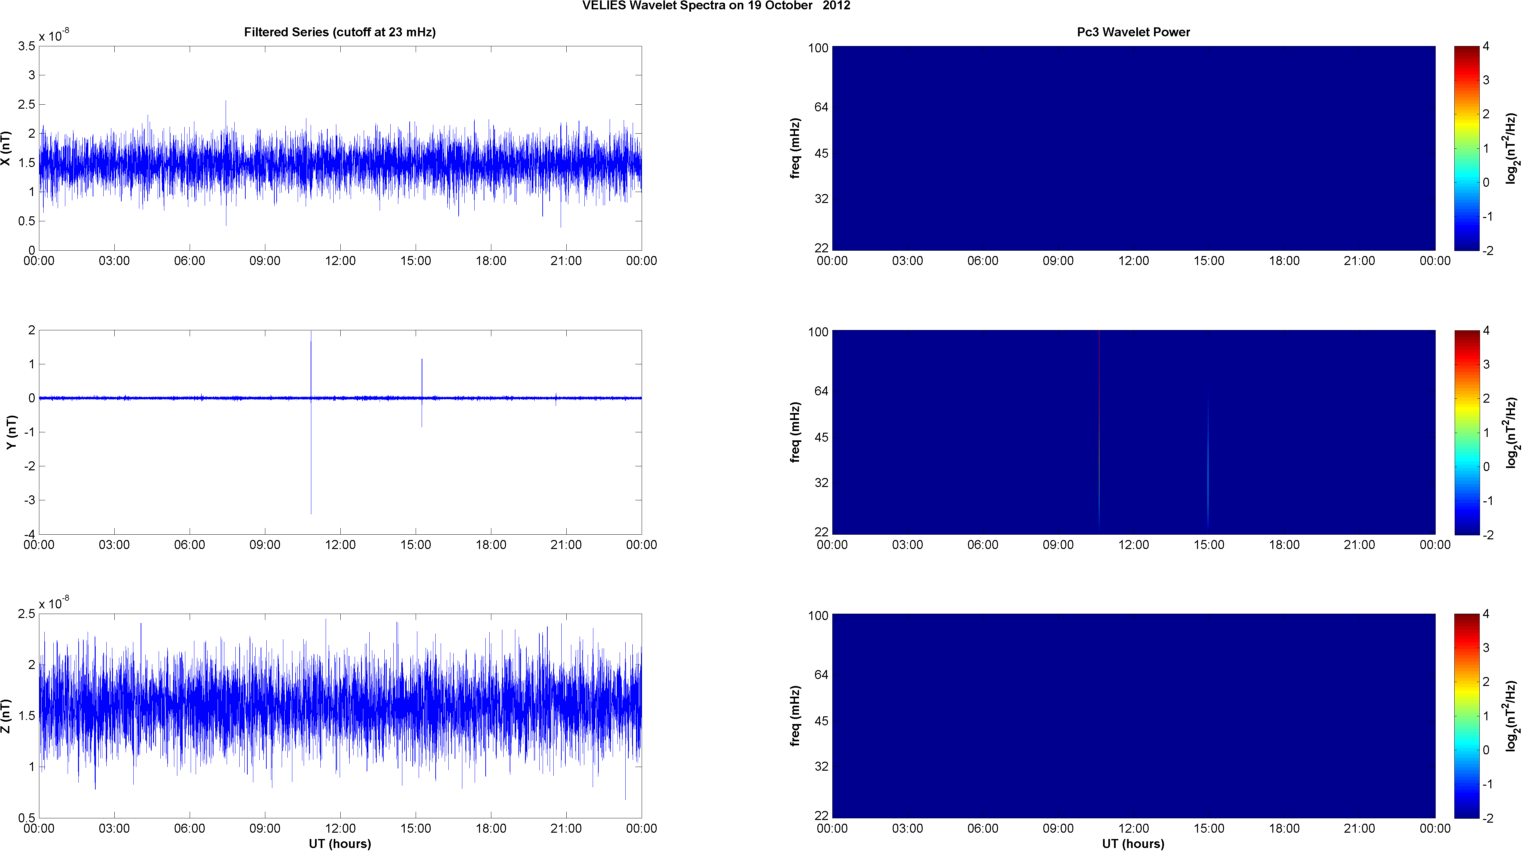Click the log2(nT²/Hz) label beside top colorbar
This screenshot has height=851, width=1522.
click(x=1512, y=148)
